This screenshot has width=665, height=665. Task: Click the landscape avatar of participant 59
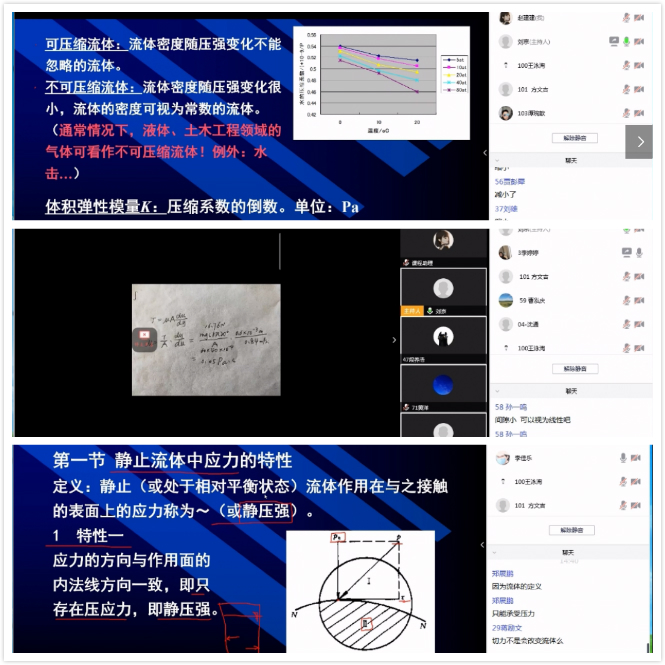point(505,300)
